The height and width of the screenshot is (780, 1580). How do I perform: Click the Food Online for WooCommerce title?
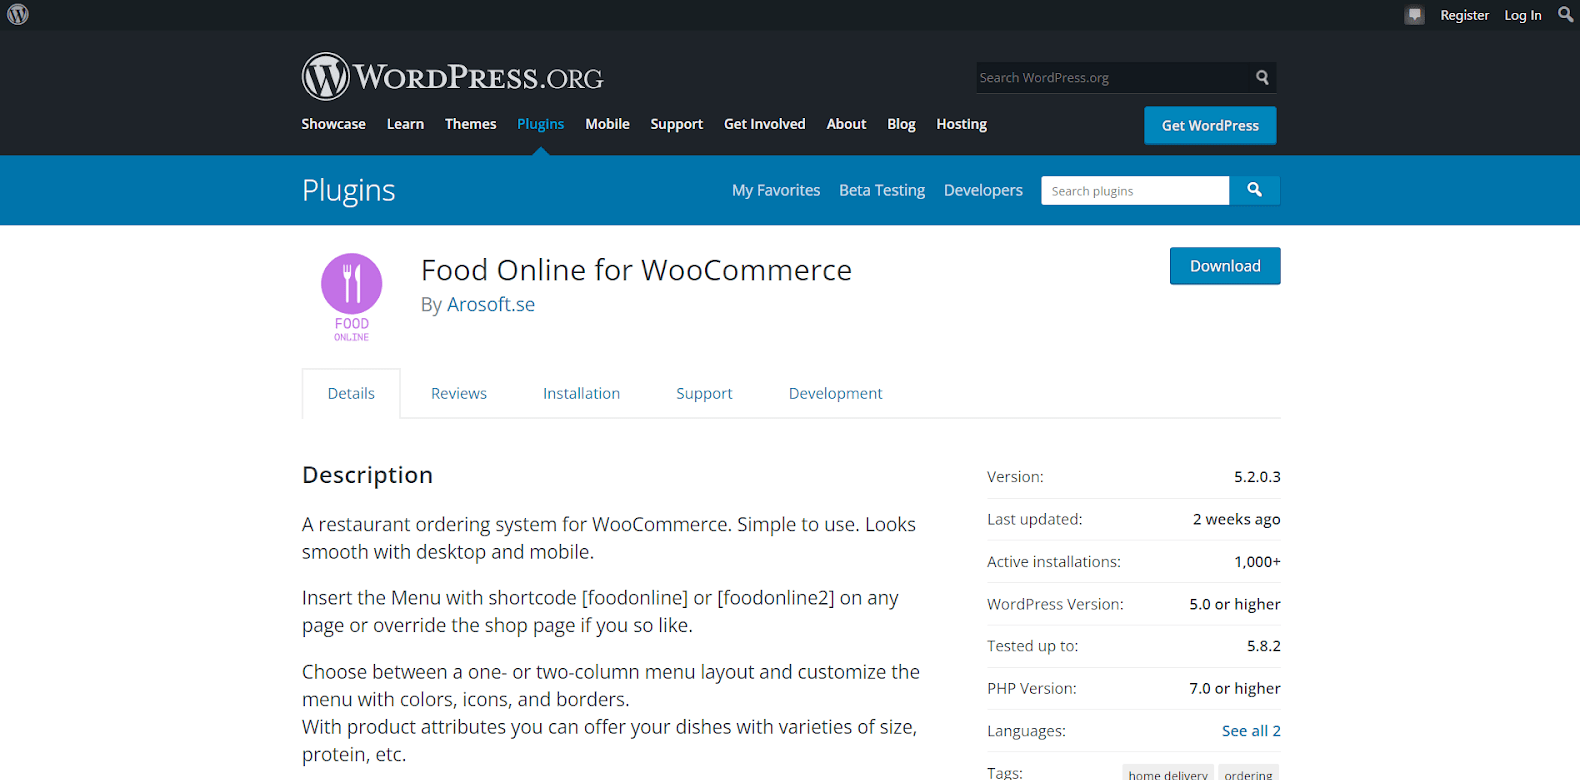click(636, 270)
